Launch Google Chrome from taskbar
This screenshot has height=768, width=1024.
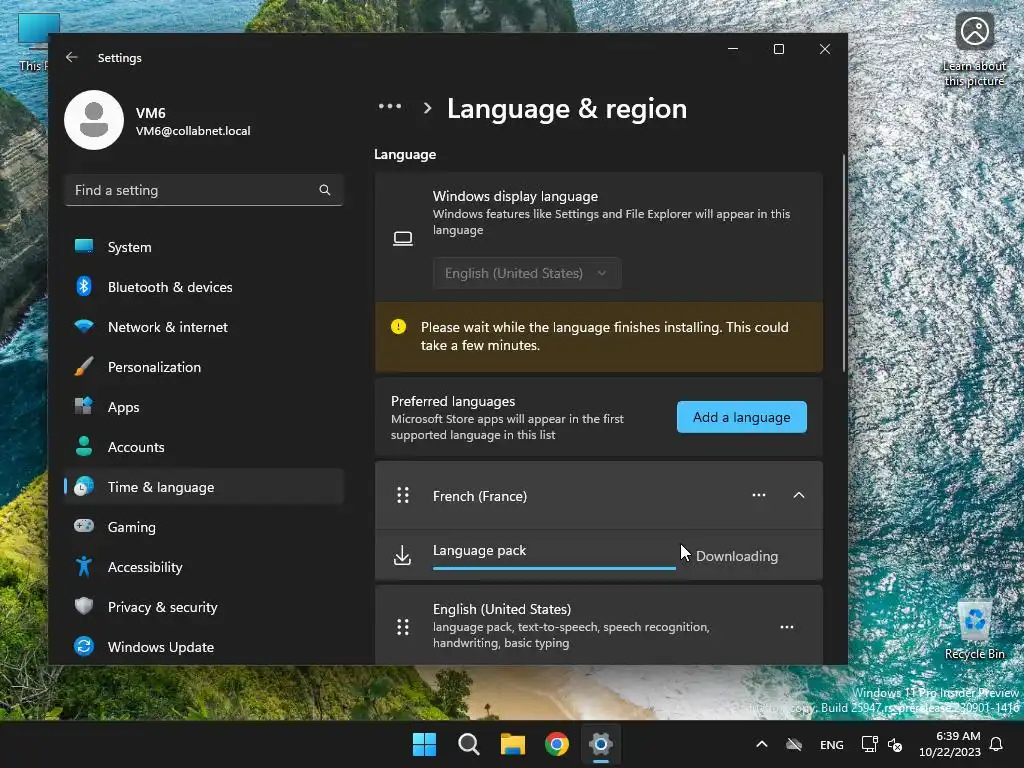coord(556,744)
